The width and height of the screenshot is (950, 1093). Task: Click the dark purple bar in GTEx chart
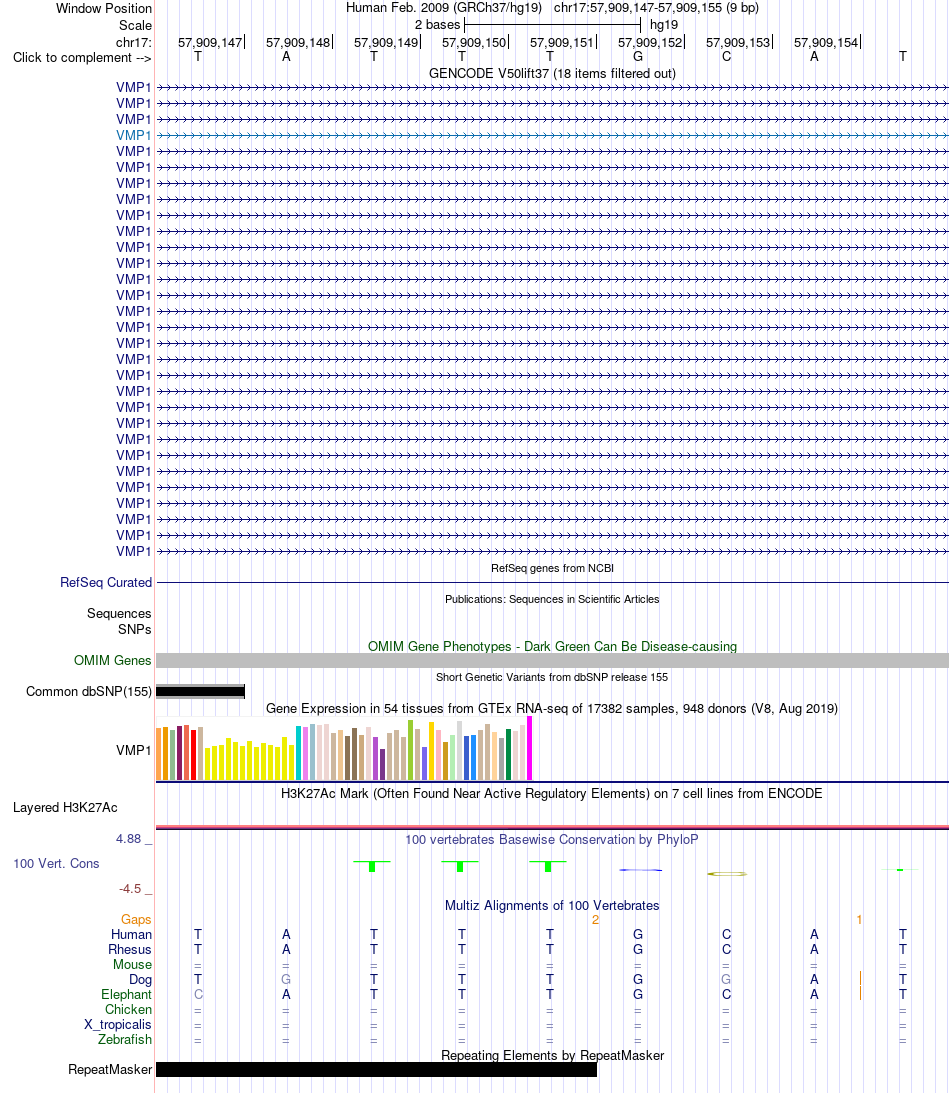coord(383,764)
